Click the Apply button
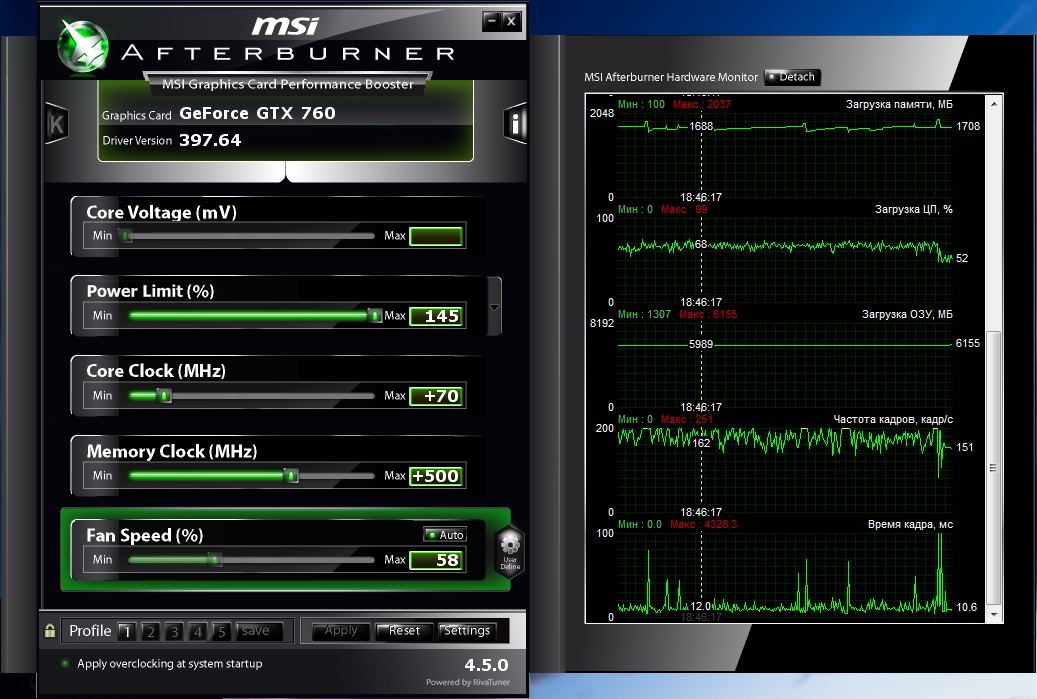The width and height of the screenshot is (1037, 699). (x=341, y=631)
